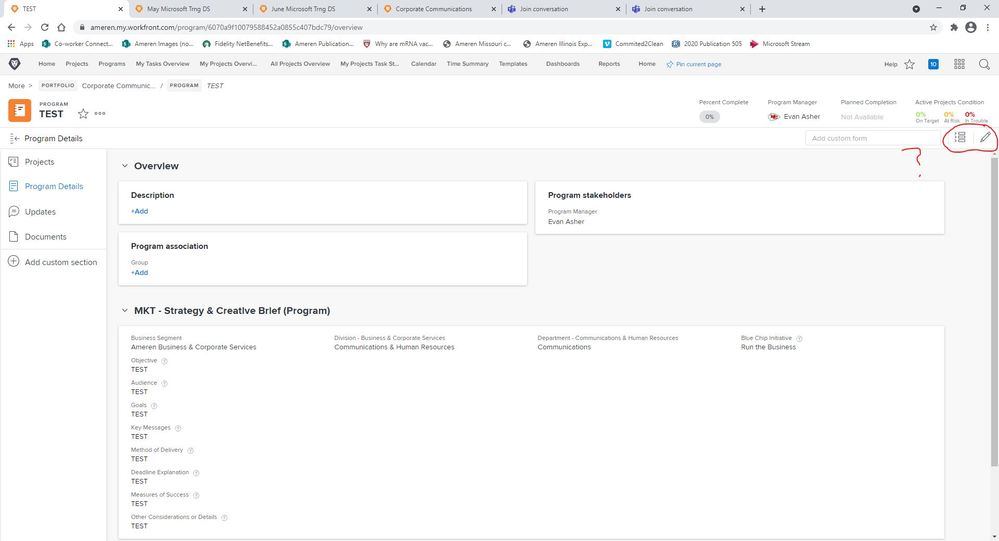Viewport: 999px width, 541px height.
Task: Click the pencil edit icon
Action: (x=985, y=138)
